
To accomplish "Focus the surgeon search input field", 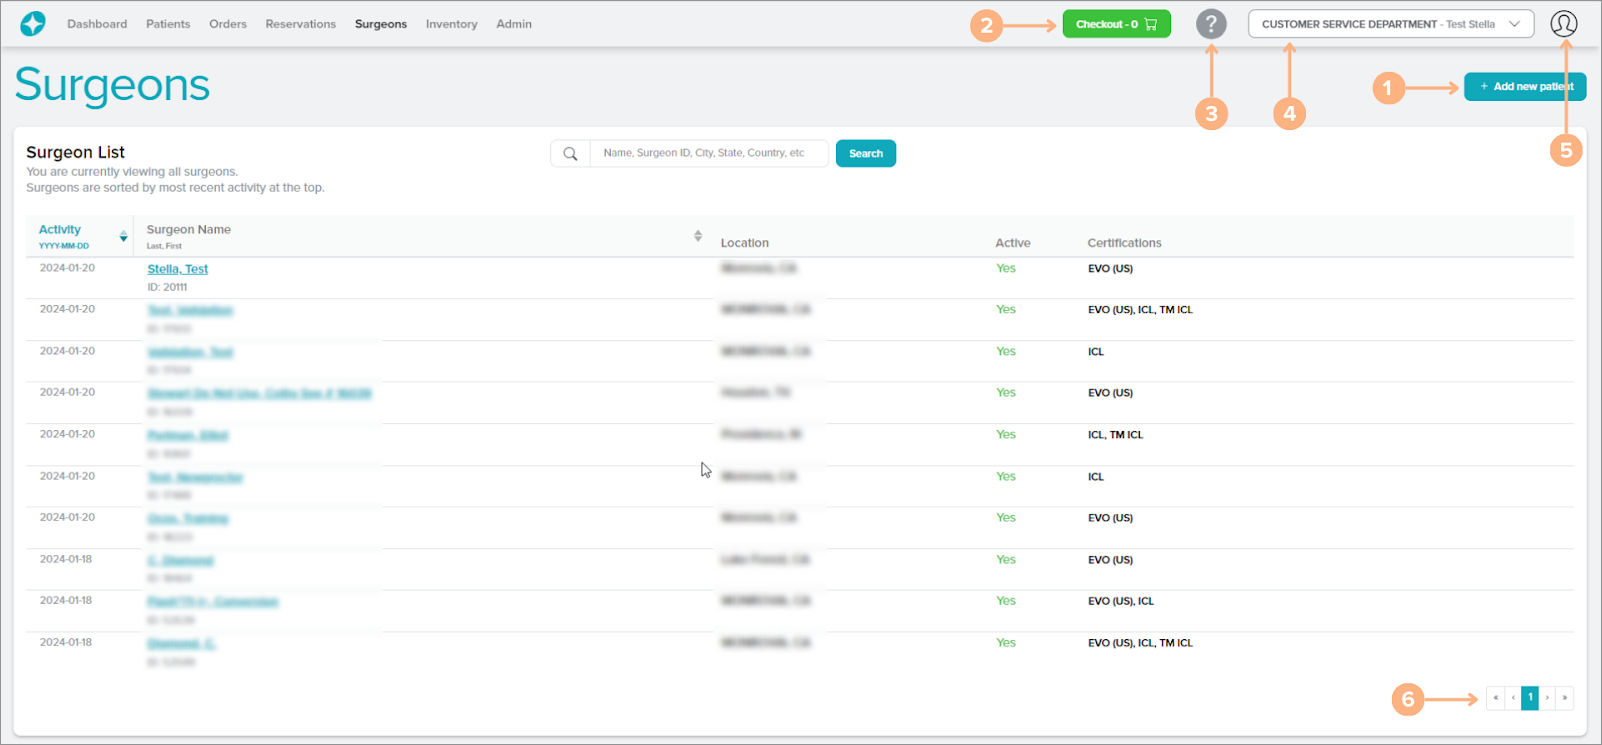I will click(x=708, y=154).
